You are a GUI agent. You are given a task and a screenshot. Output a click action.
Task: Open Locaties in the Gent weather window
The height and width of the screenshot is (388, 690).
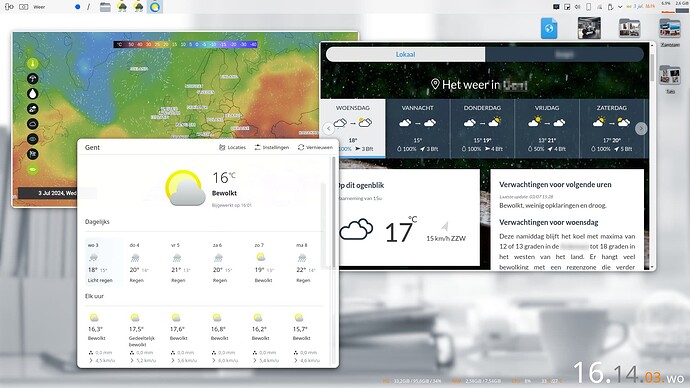(x=232, y=147)
